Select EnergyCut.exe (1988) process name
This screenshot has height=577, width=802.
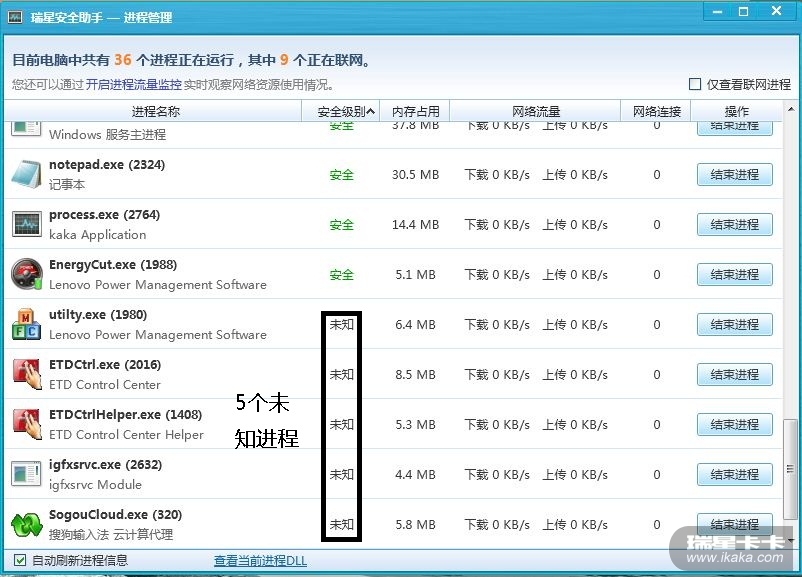click(113, 265)
